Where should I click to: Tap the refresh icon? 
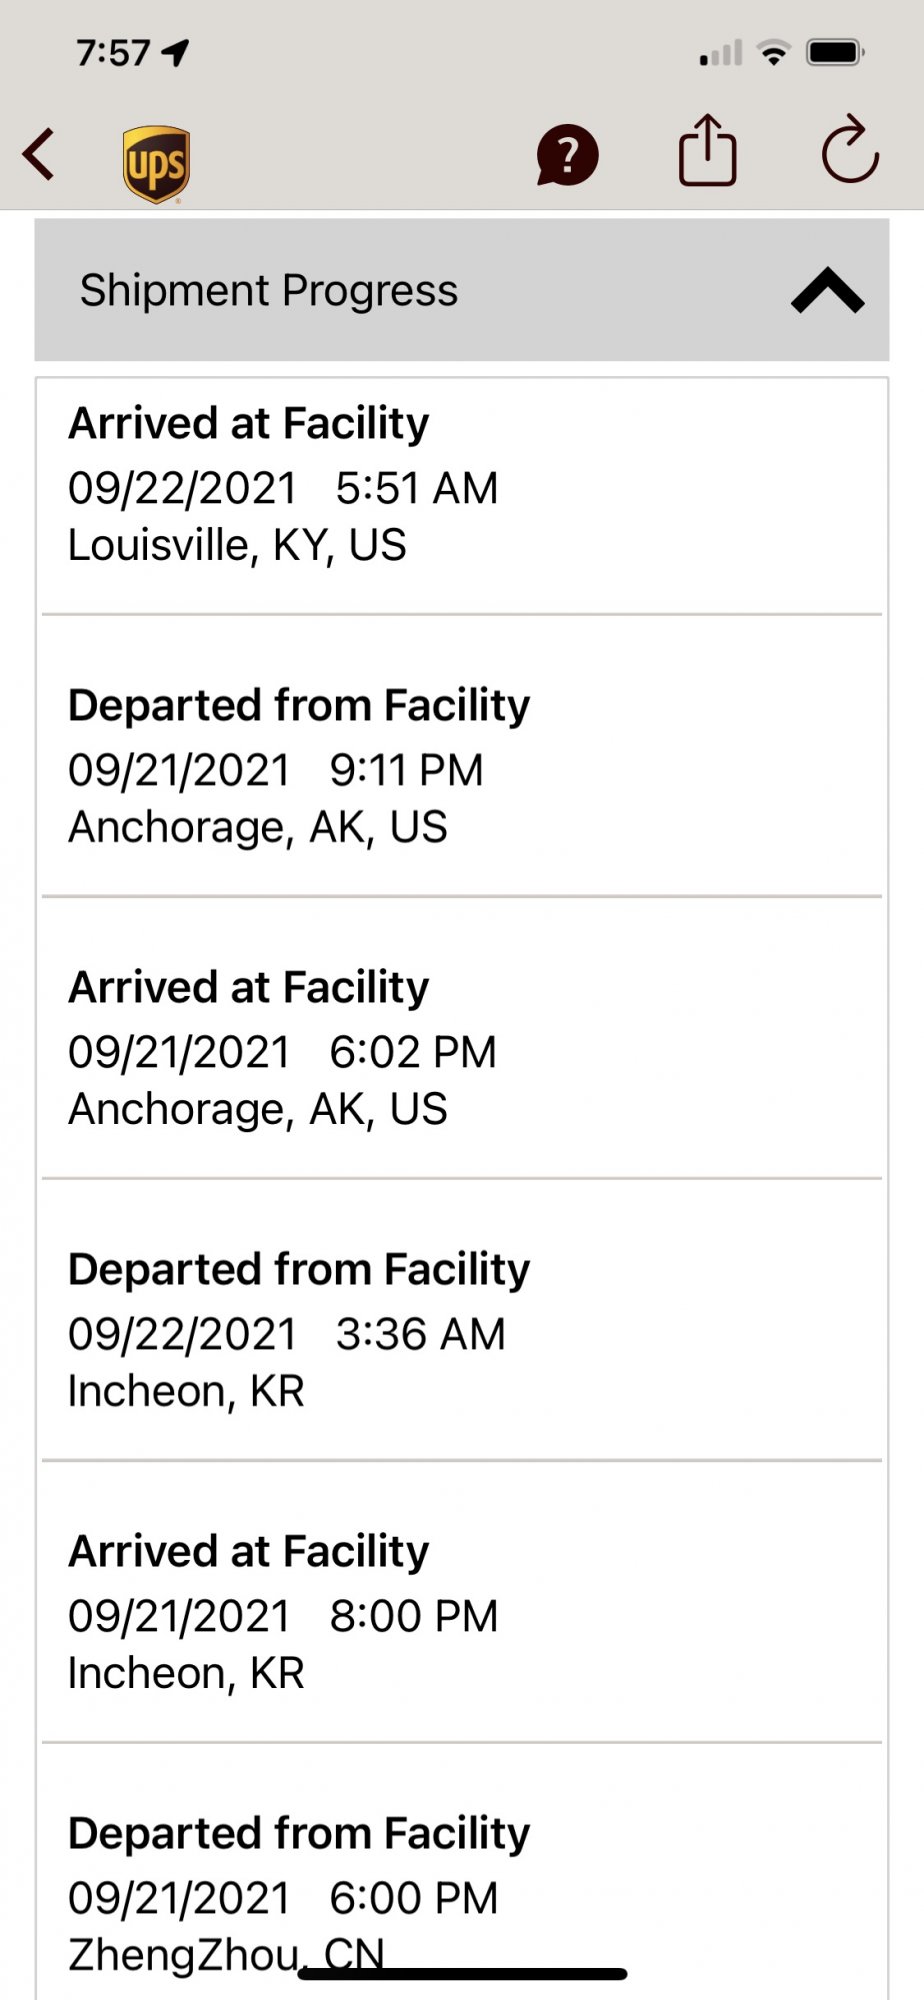849,152
